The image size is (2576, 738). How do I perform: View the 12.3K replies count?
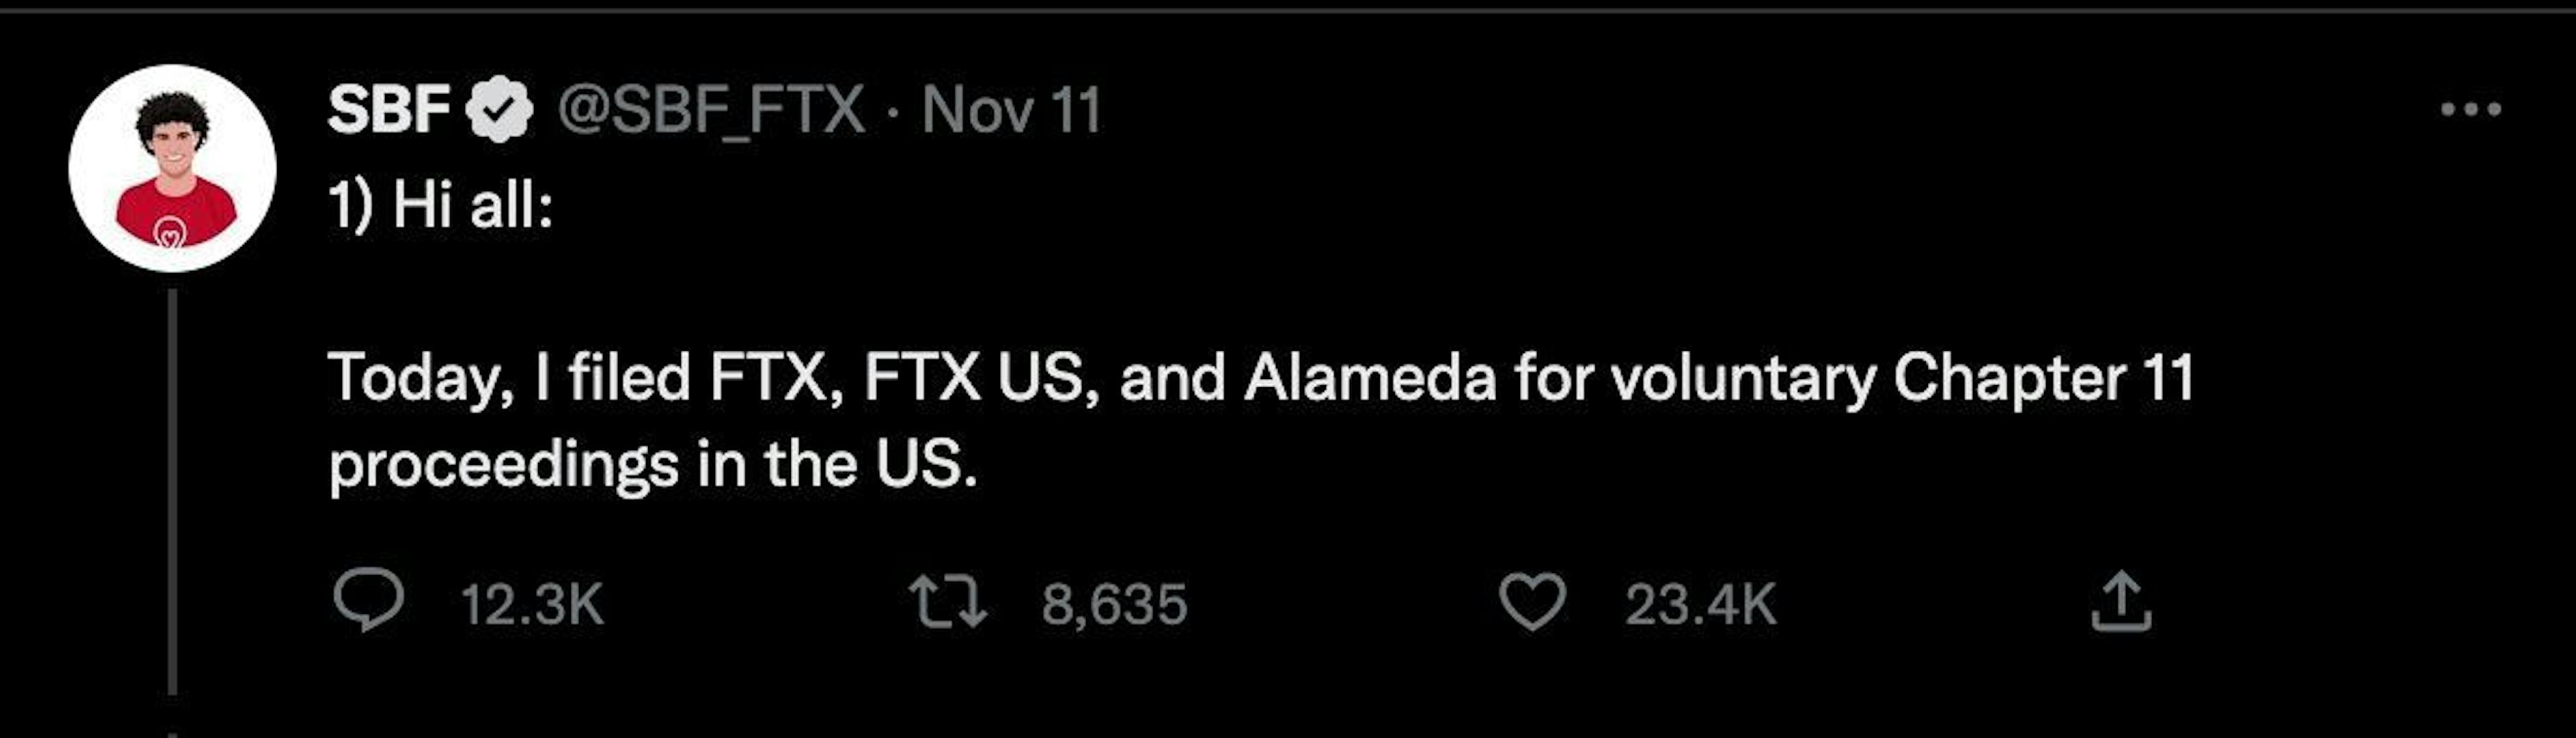tap(532, 605)
